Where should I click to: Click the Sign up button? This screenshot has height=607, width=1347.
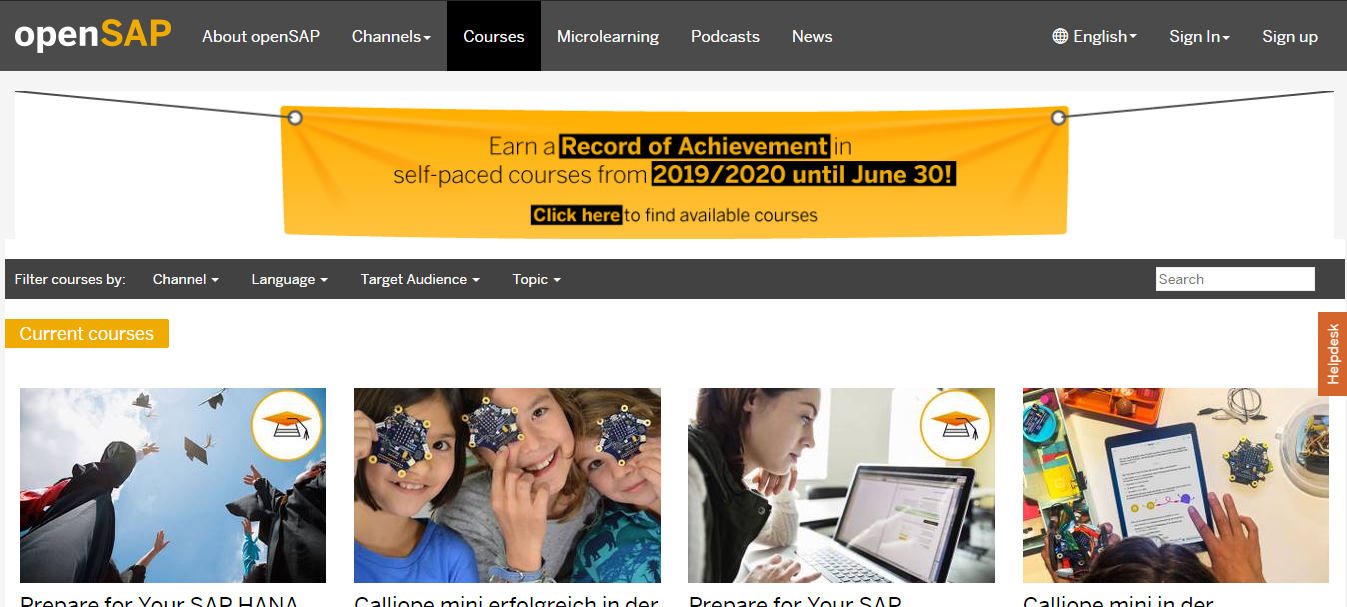1290,36
